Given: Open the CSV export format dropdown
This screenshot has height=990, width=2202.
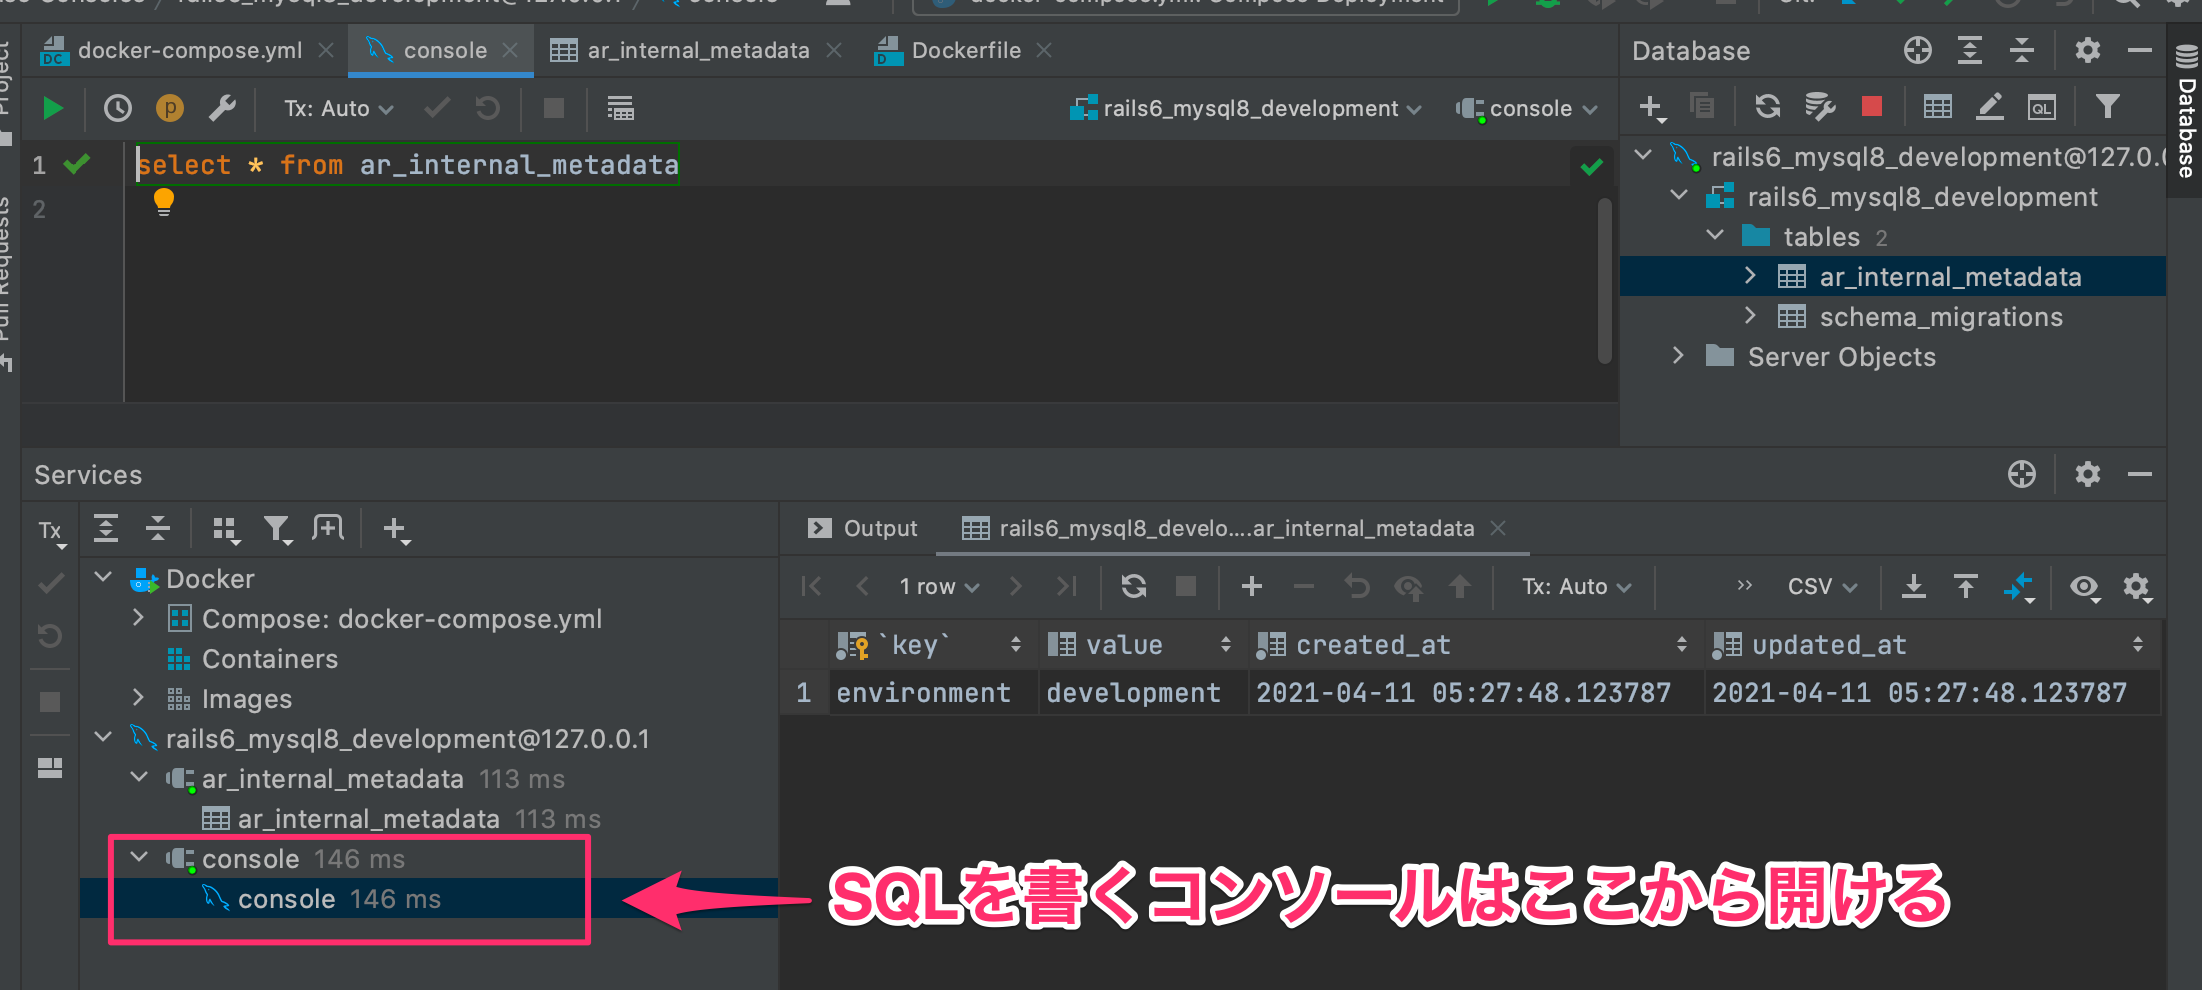Looking at the screenshot, I should pyautogui.click(x=1821, y=586).
